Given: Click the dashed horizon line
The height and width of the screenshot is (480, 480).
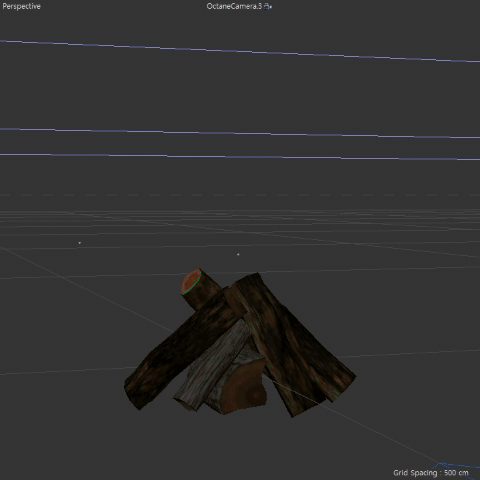Looking at the screenshot, I should pos(240,195).
